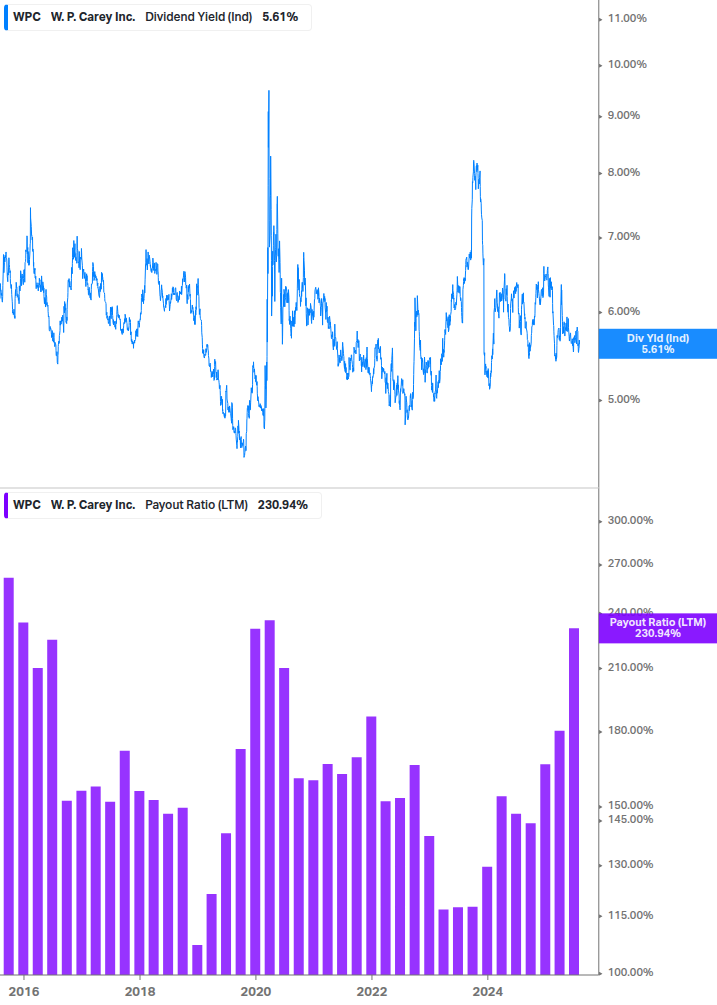Click the 150.00% payout axis label
This screenshot has width=717, height=1005.
tap(630, 806)
